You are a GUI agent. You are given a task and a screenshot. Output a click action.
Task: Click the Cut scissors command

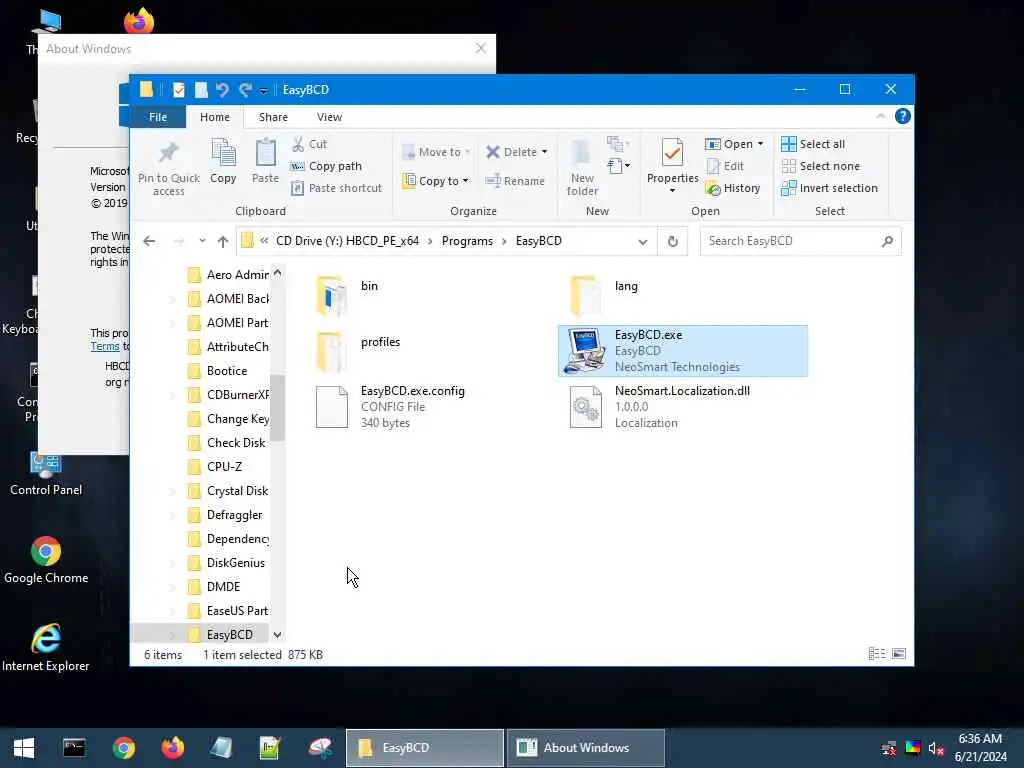pyautogui.click(x=309, y=144)
